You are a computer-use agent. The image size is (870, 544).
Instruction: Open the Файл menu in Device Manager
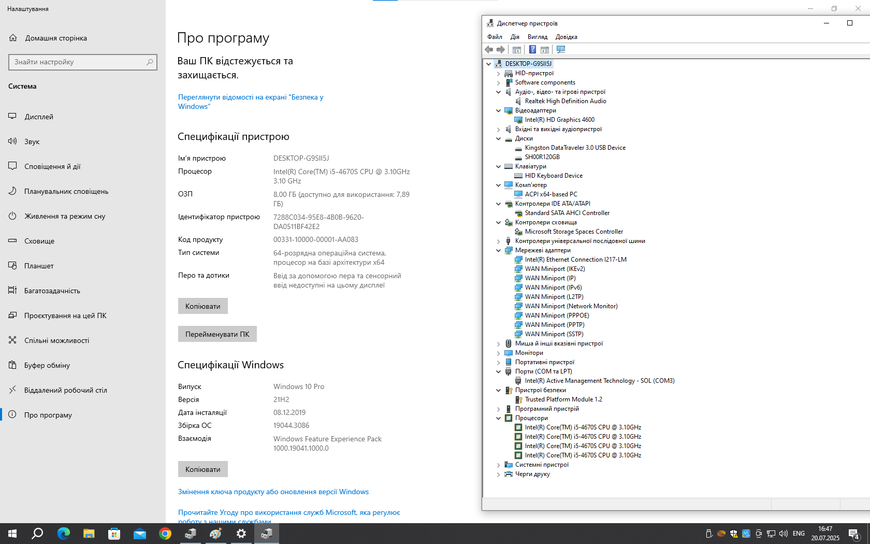point(494,37)
